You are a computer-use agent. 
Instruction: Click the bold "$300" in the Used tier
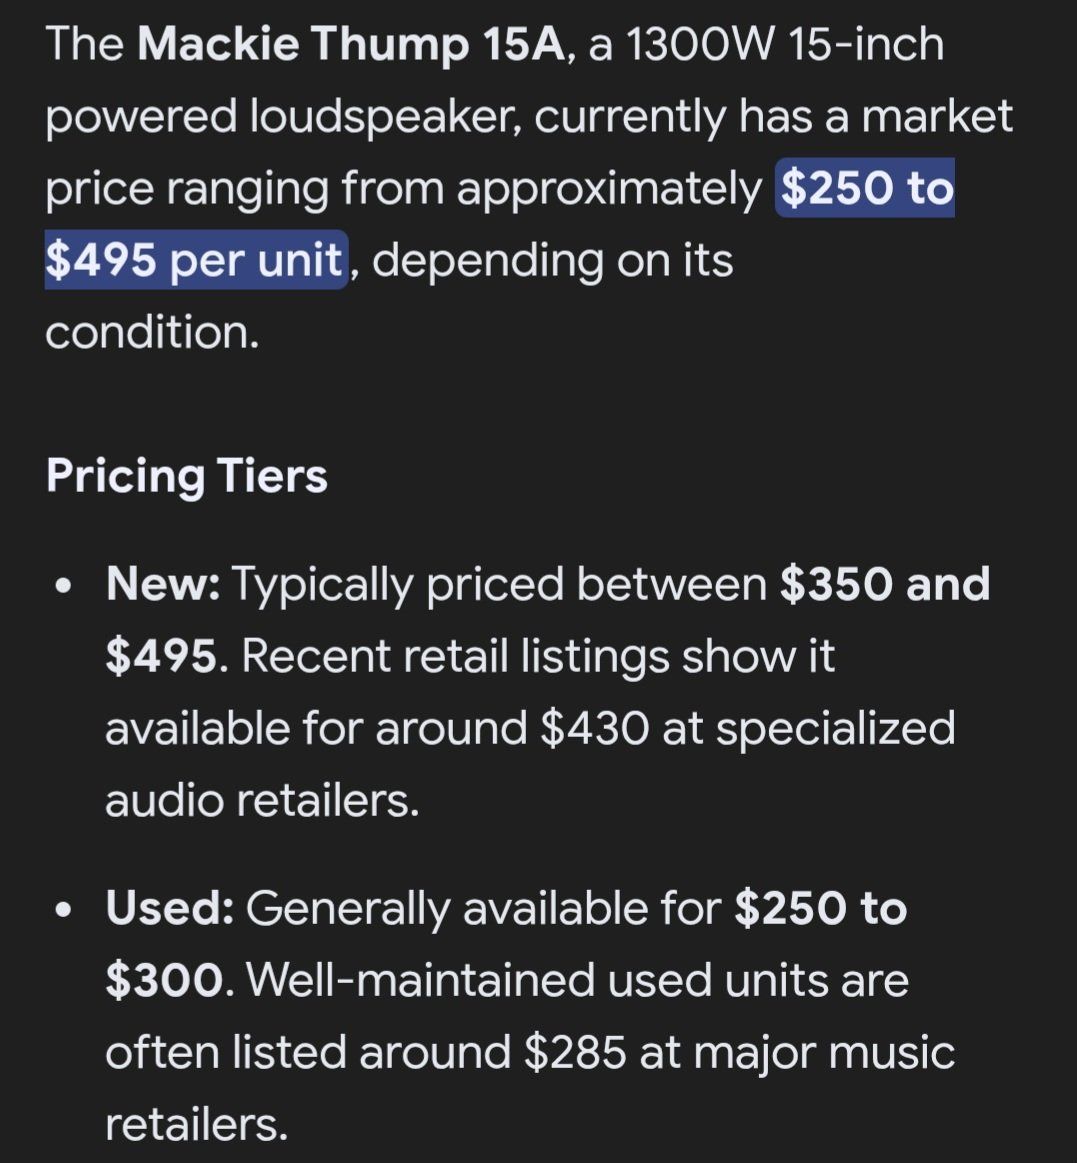click(165, 980)
